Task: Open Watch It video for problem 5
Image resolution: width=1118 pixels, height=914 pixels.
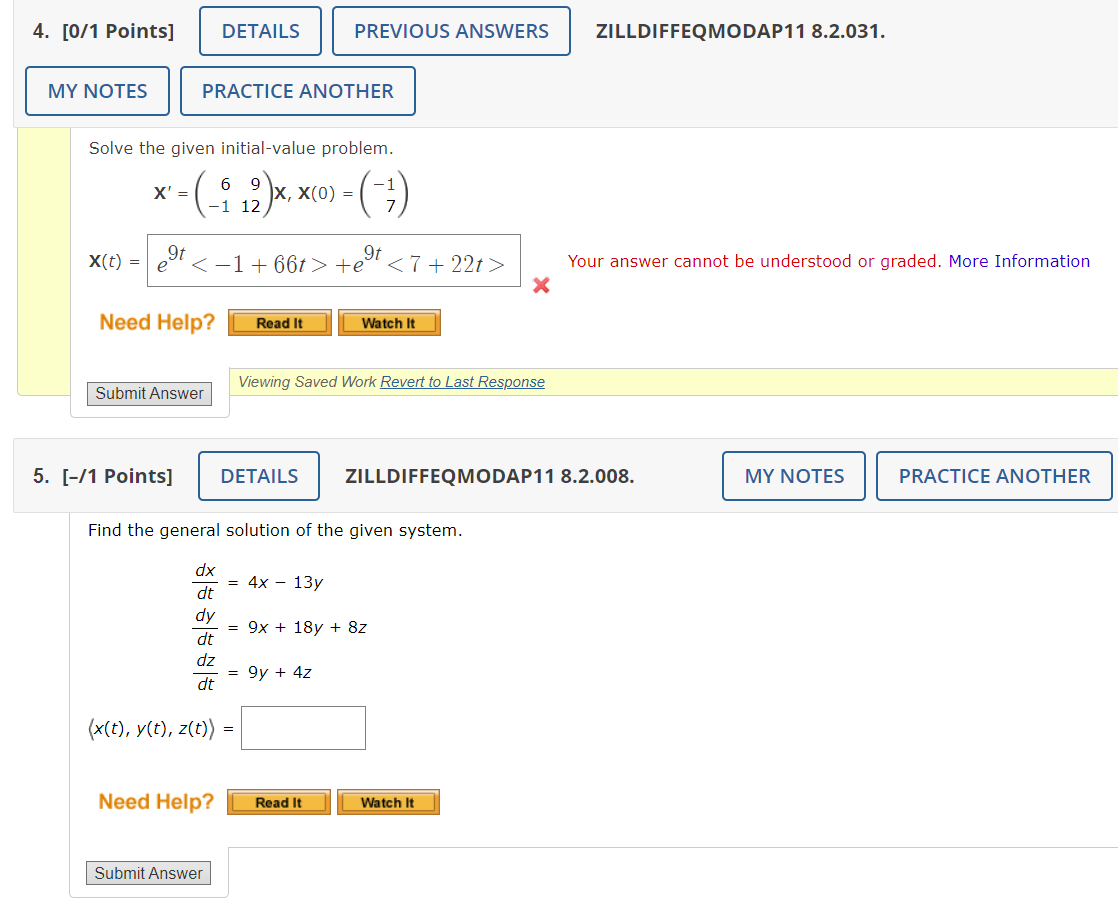Action: click(x=388, y=801)
